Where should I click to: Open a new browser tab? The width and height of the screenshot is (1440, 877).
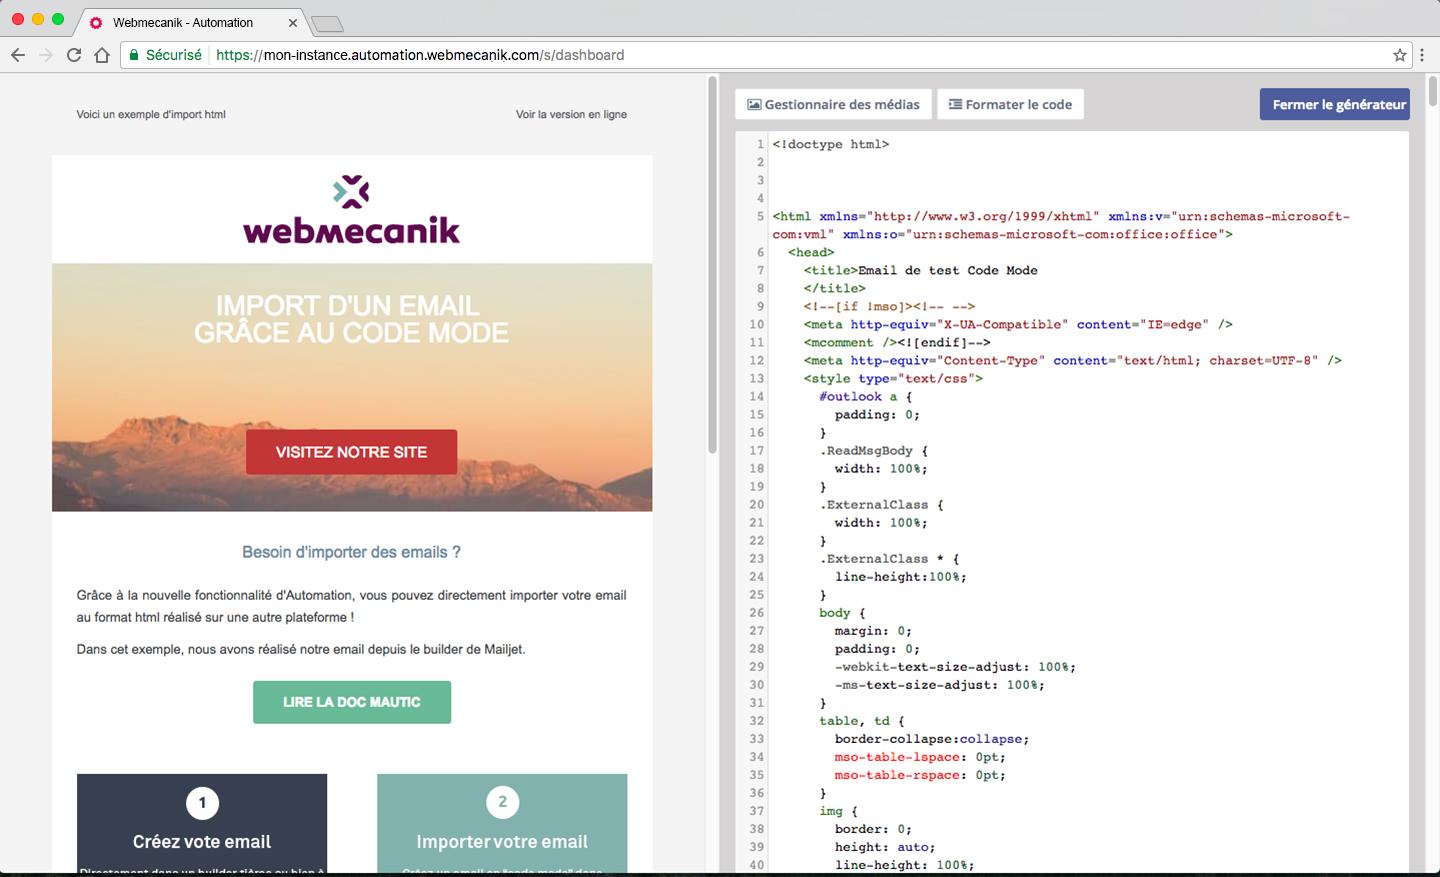point(327,24)
